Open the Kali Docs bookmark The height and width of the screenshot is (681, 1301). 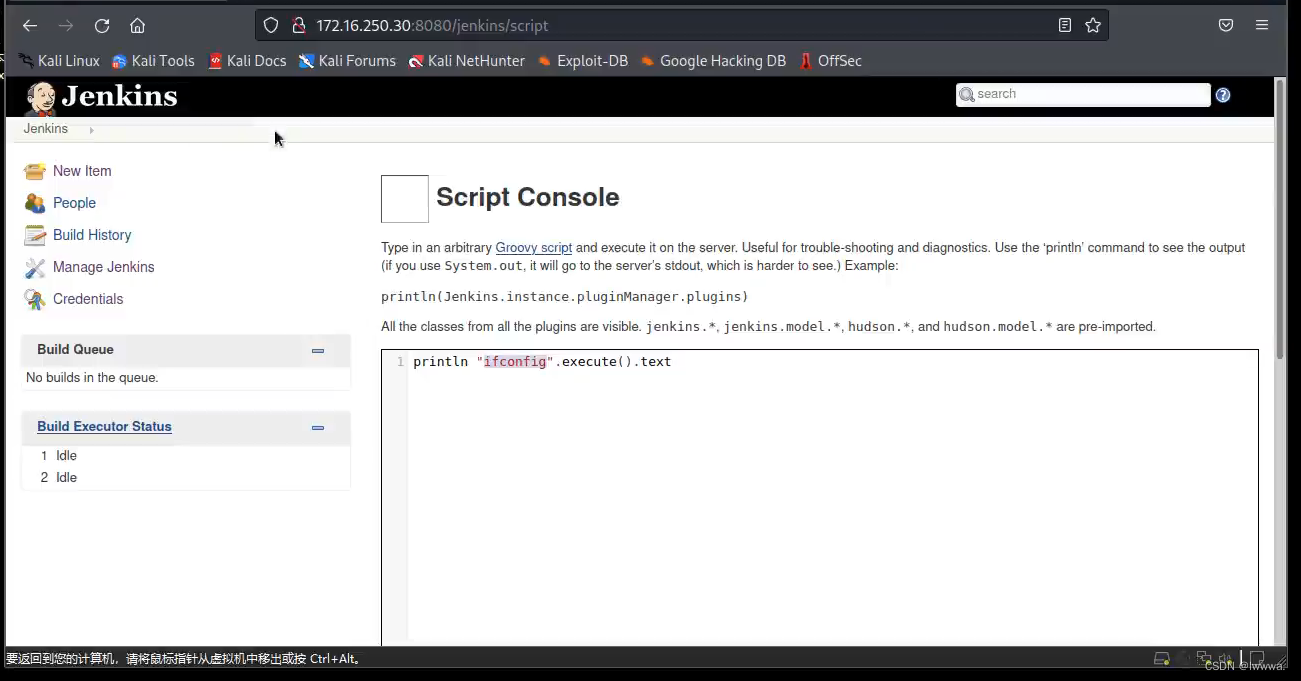tap(247, 61)
